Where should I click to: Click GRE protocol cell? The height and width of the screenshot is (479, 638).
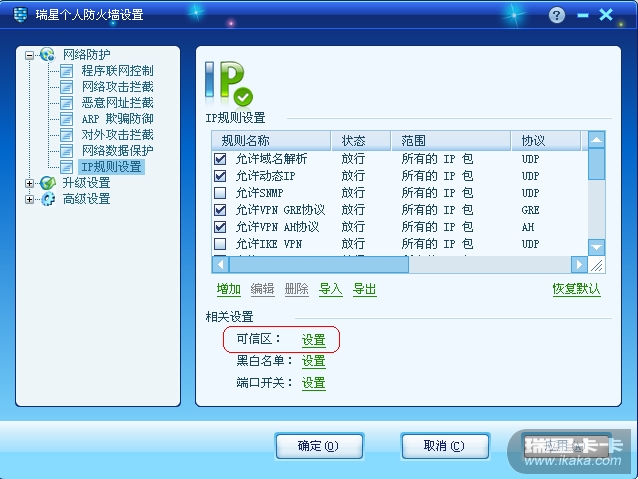pyautogui.click(x=531, y=210)
